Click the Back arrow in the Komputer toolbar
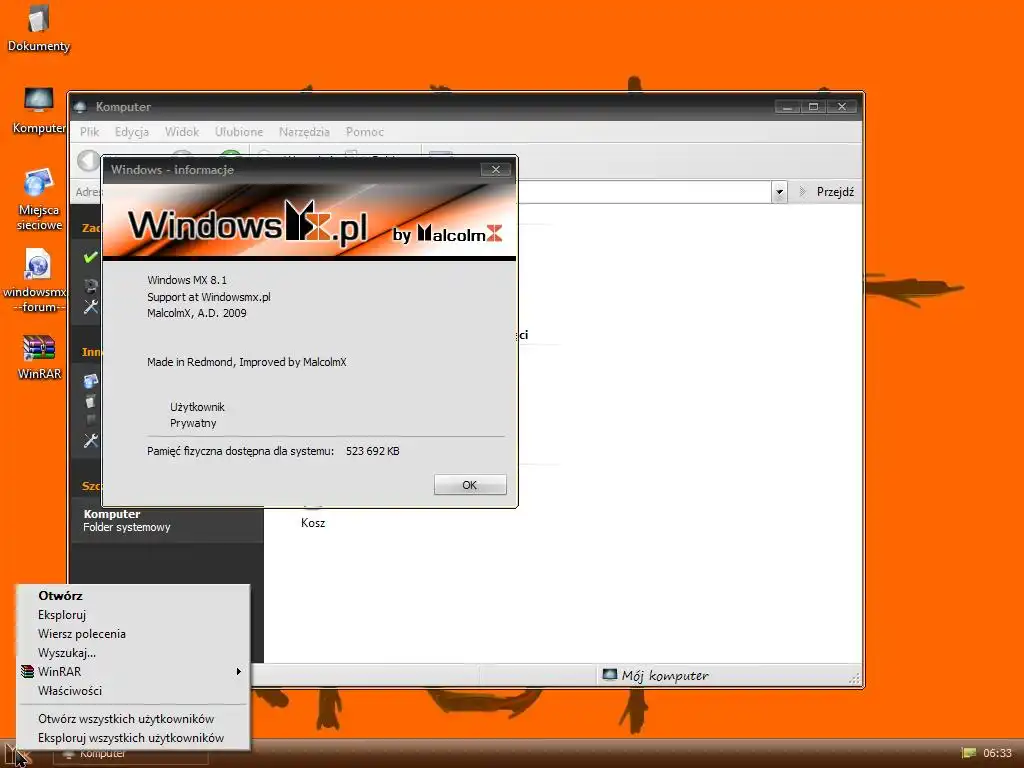1024x768 pixels. (x=88, y=161)
